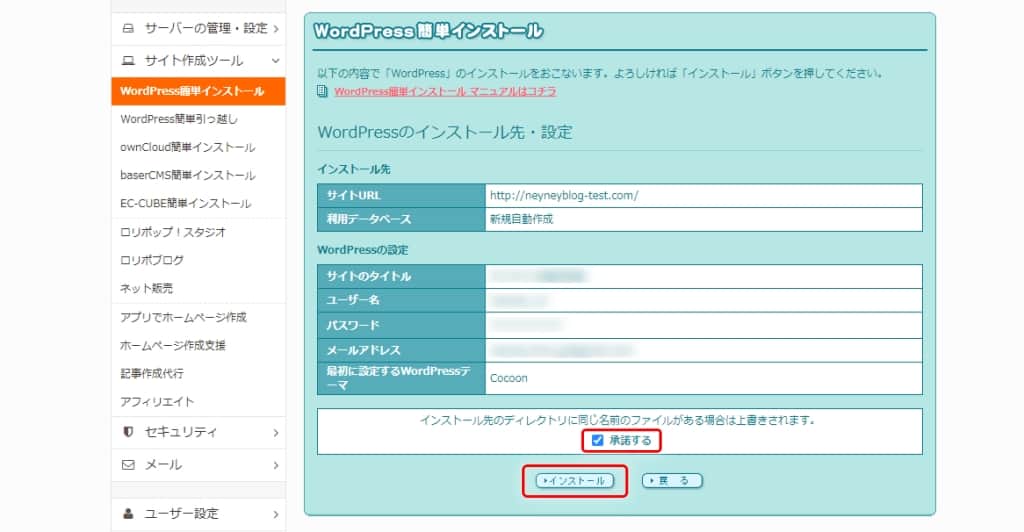Click the インストール先 section label

354,170
